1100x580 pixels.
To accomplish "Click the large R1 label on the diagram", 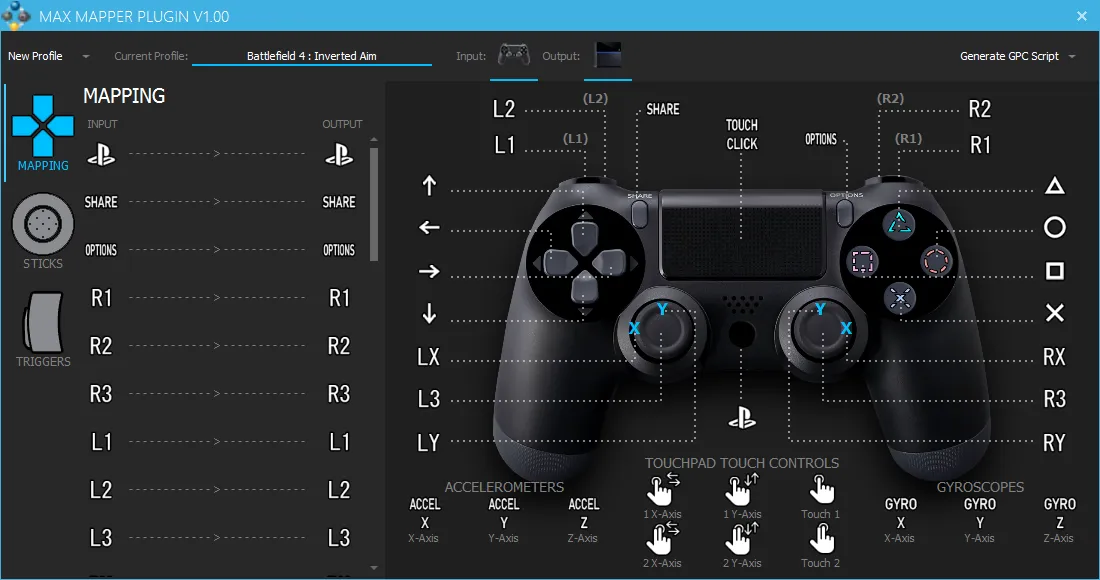I will coord(980,145).
